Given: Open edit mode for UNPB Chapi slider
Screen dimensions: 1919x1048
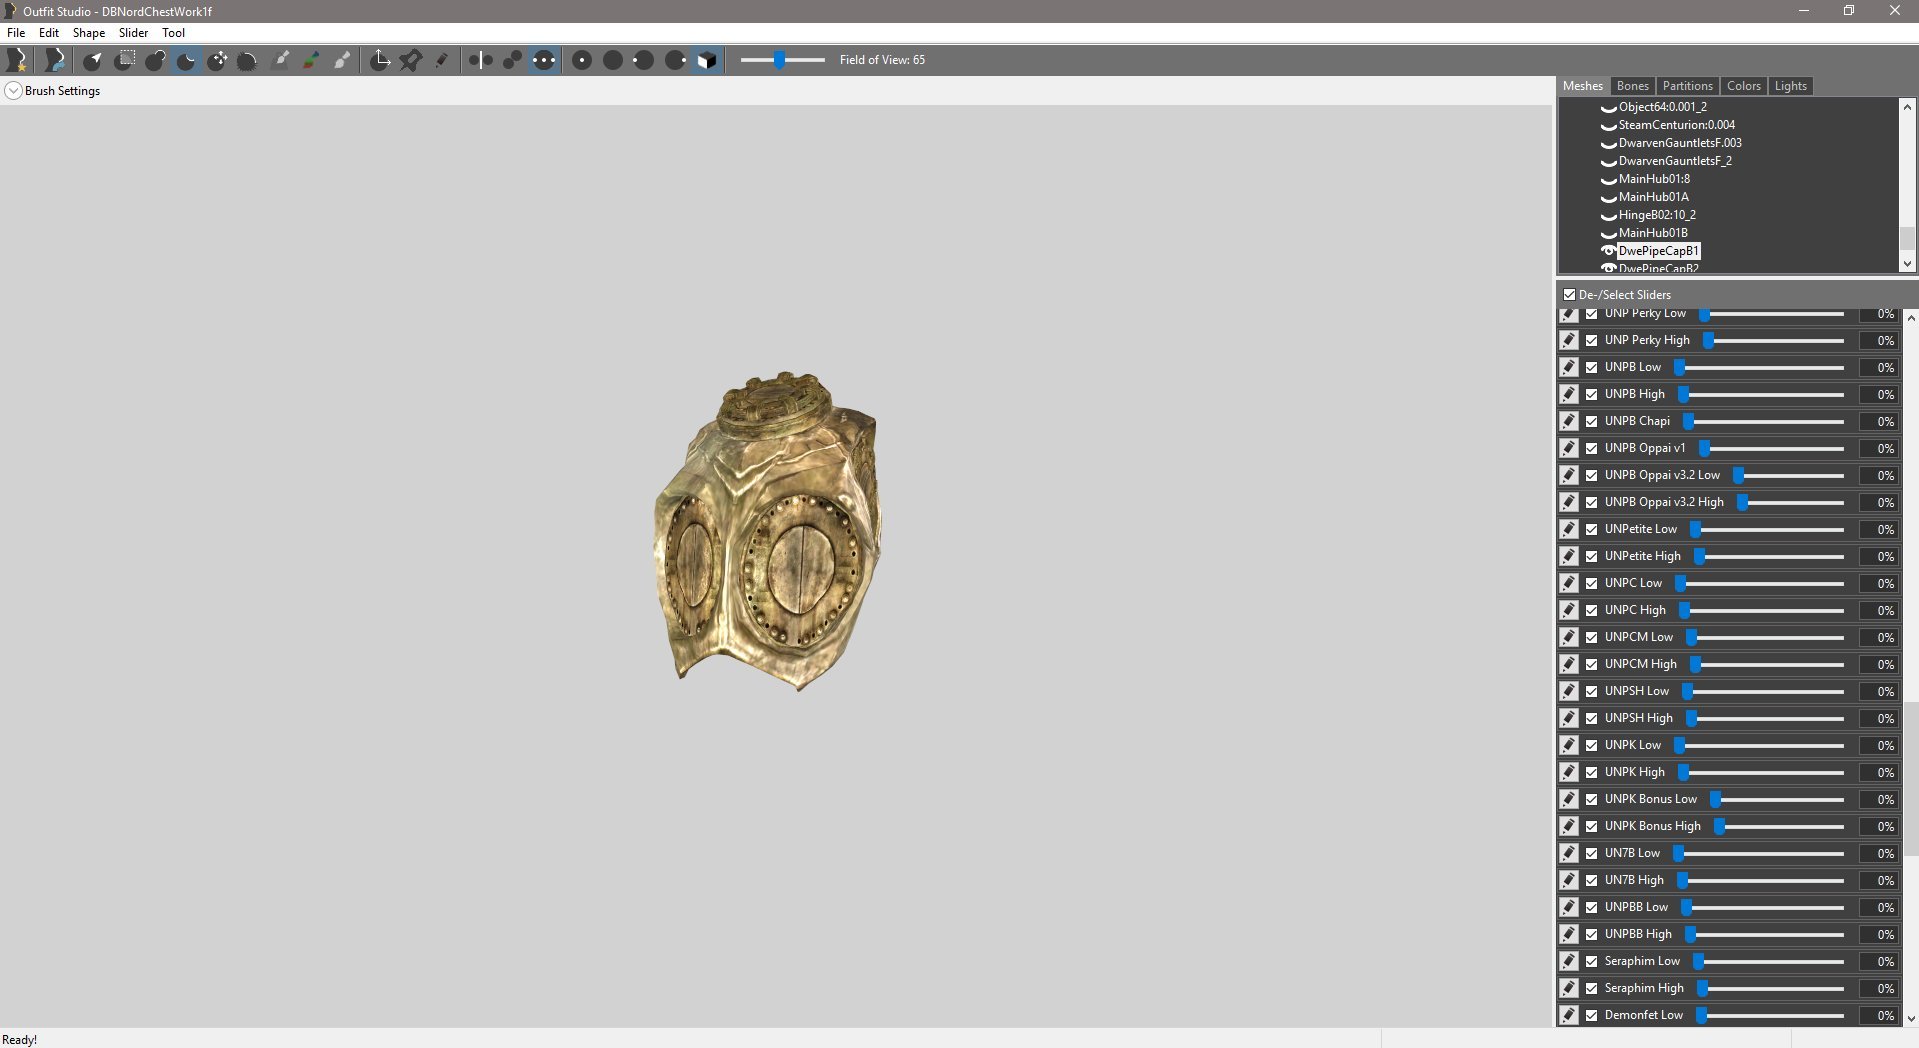Looking at the screenshot, I should (x=1569, y=421).
